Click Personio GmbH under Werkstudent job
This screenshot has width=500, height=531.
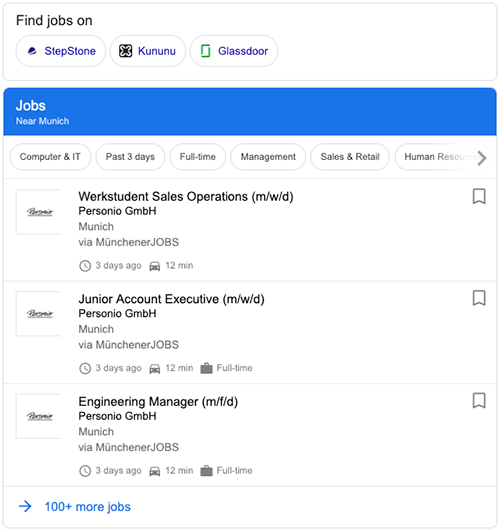(117, 211)
